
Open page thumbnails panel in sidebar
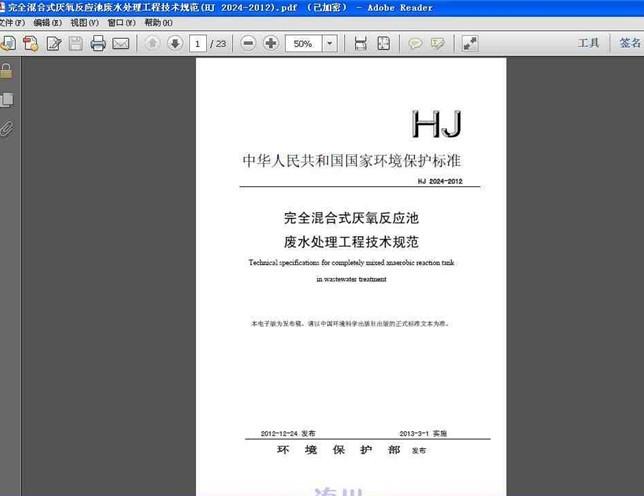pos(7,100)
